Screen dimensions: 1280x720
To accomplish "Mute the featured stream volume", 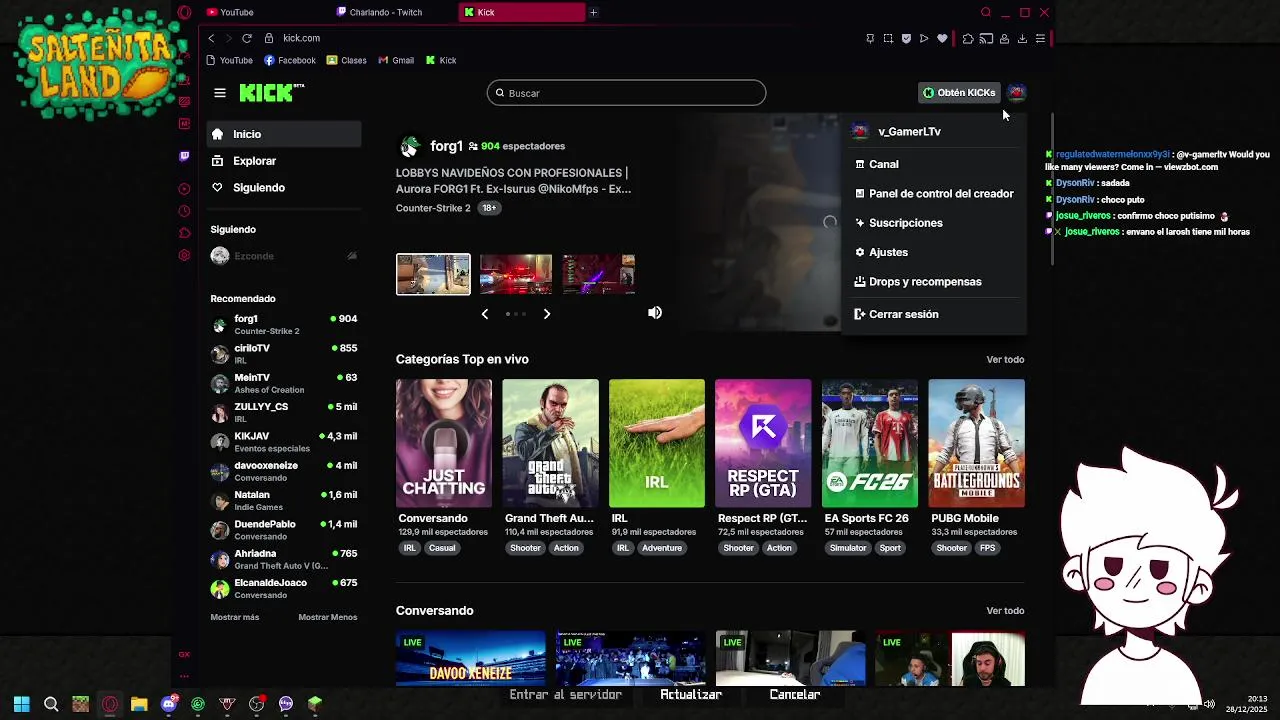I will pos(655,313).
